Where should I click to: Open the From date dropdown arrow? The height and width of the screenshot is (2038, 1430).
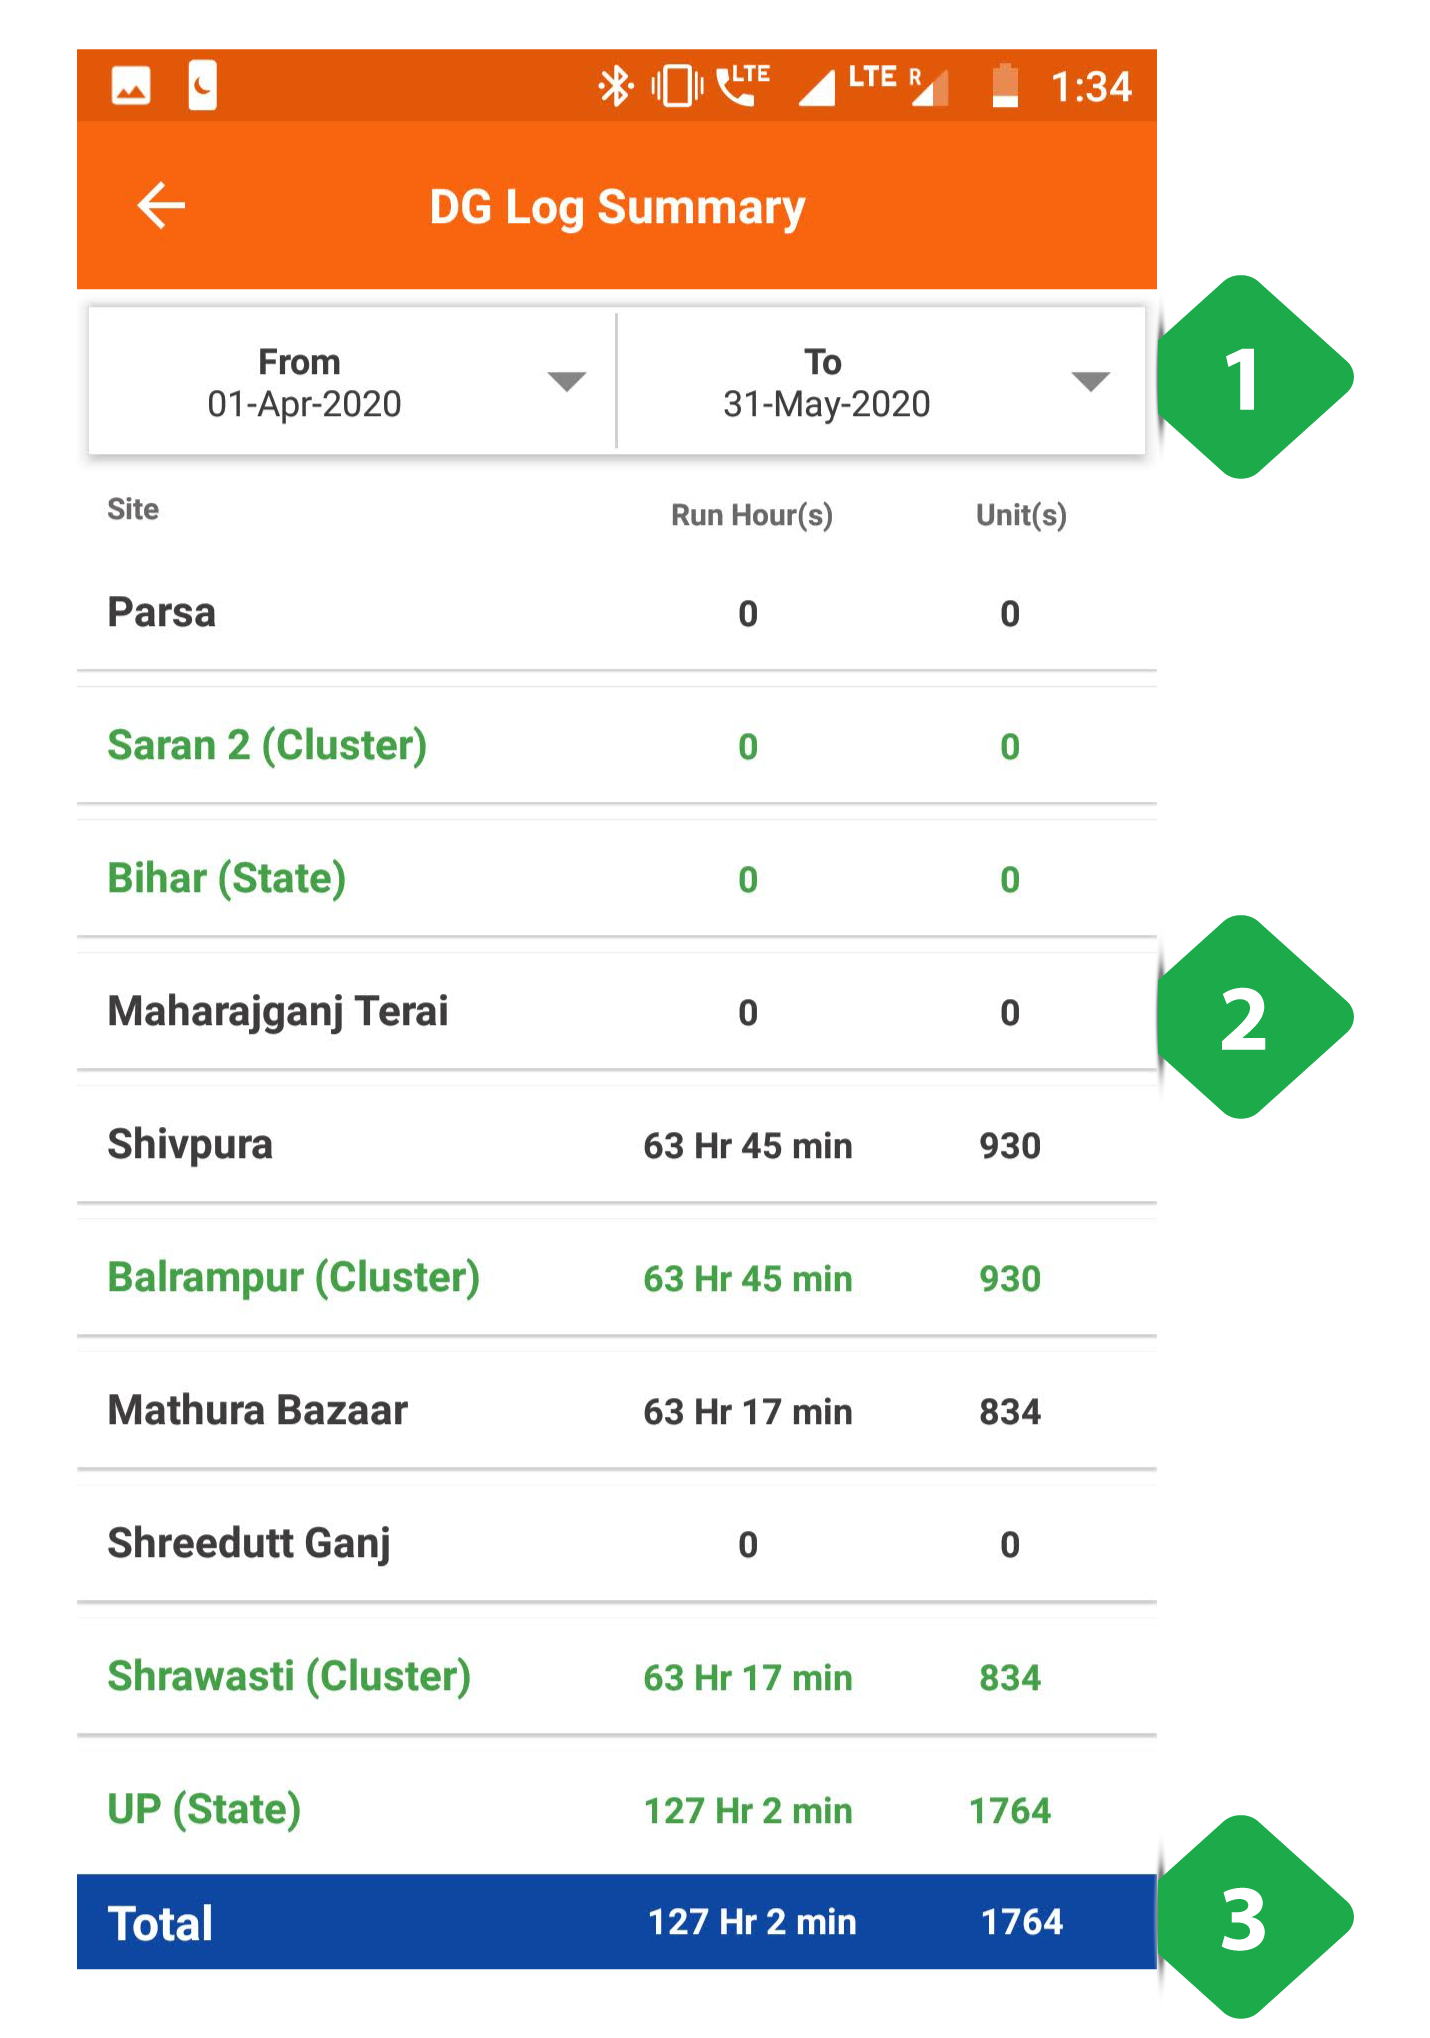[x=566, y=381]
